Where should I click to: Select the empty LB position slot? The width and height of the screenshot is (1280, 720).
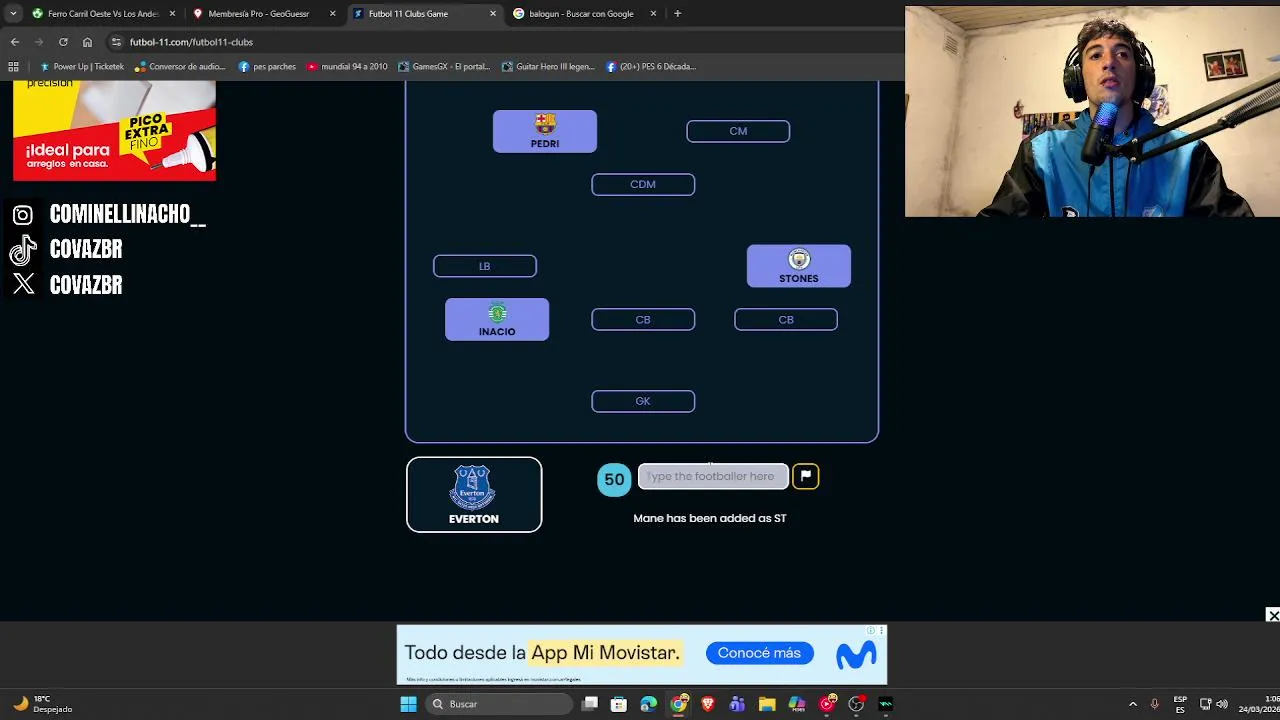click(x=485, y=266)
